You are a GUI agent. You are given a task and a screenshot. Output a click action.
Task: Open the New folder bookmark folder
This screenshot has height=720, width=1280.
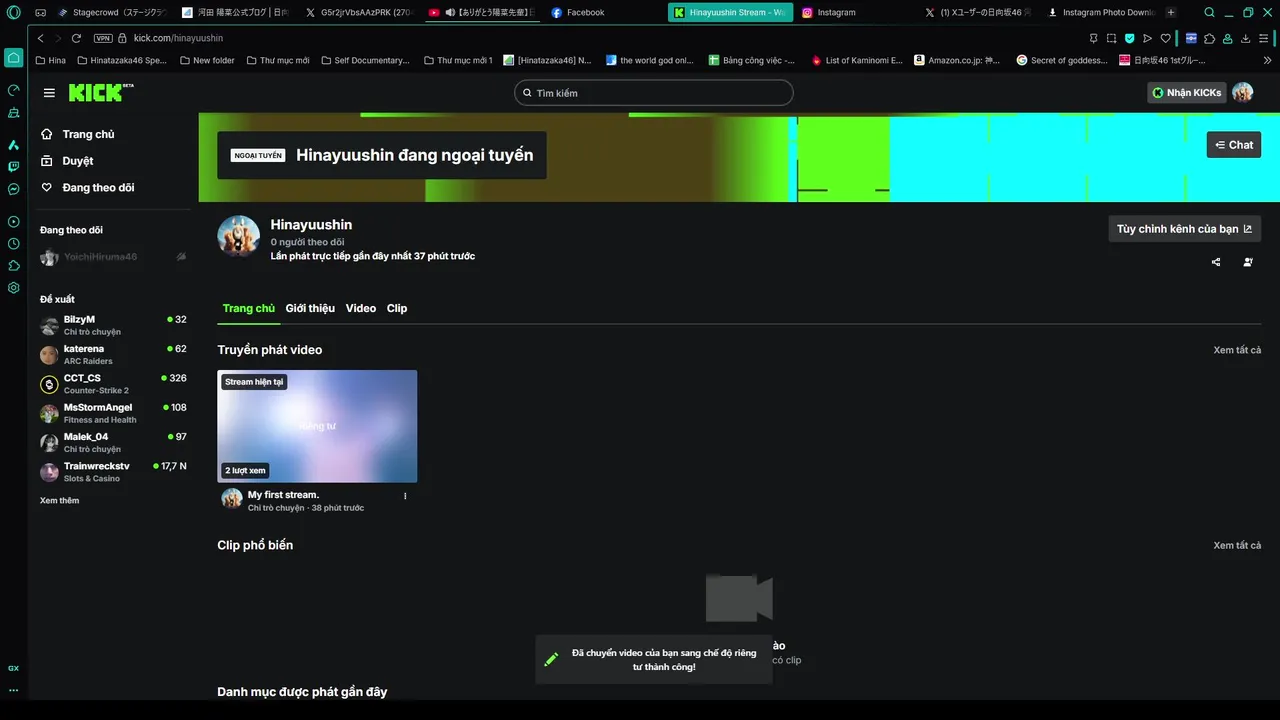(207, 60)
